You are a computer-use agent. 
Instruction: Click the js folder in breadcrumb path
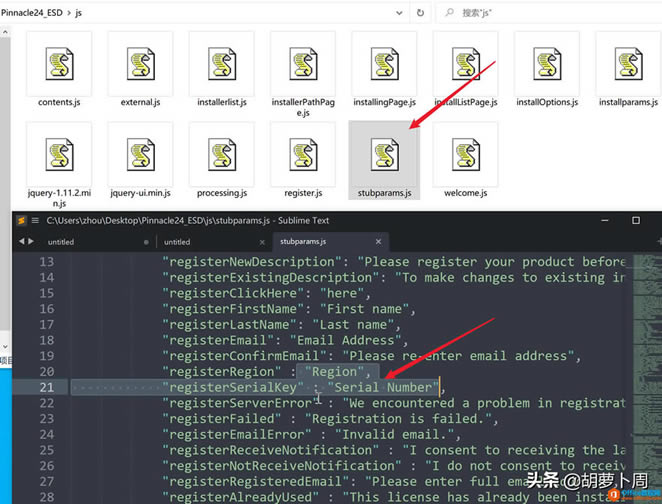click(x=79, y=13)
